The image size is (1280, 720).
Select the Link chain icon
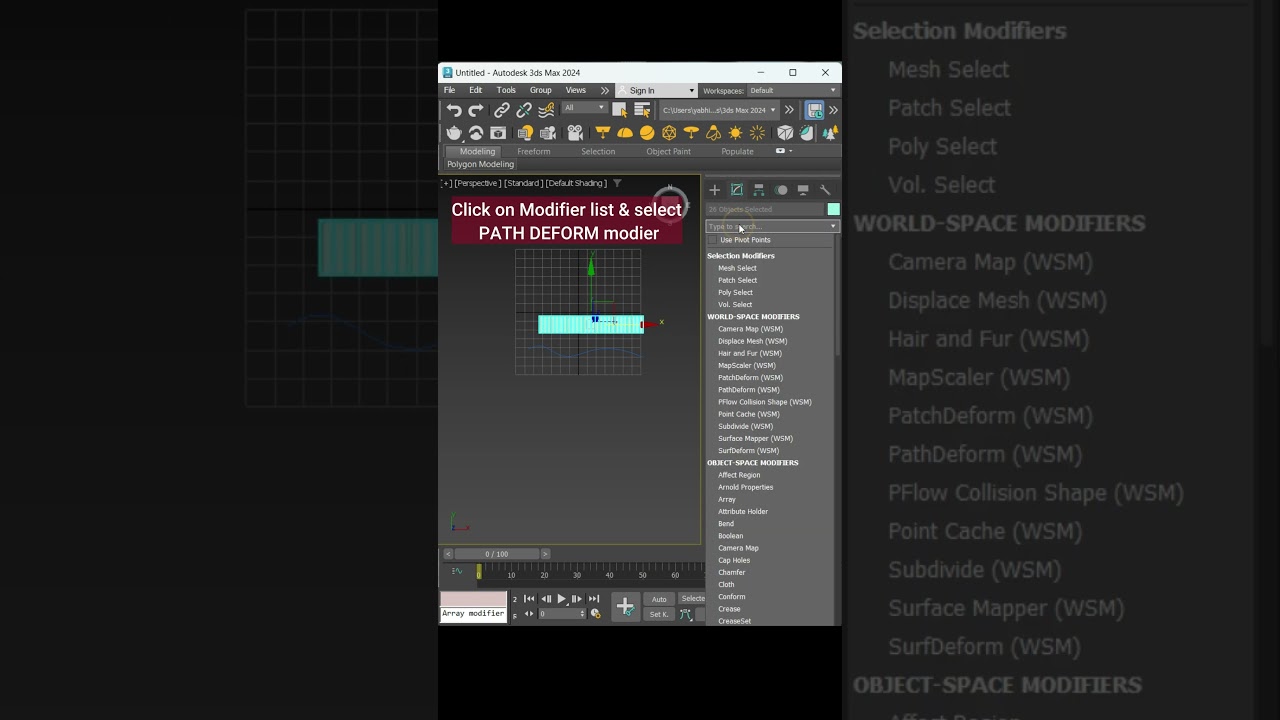(x=502, y=110)
